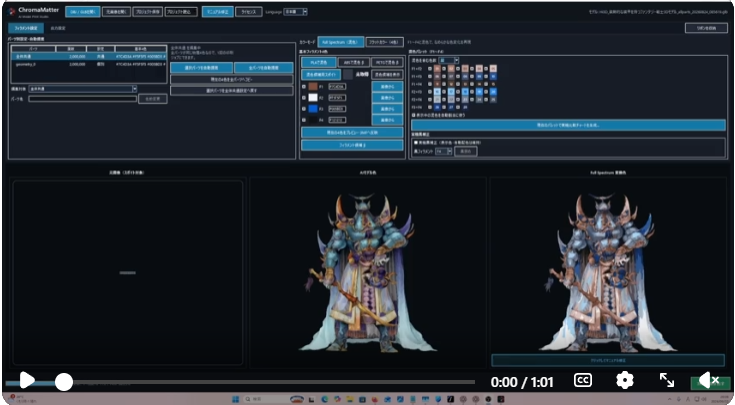Screen dimensions: 735x405
Task: Open the black filament F4 dropdown
Action: click(443, 151)
